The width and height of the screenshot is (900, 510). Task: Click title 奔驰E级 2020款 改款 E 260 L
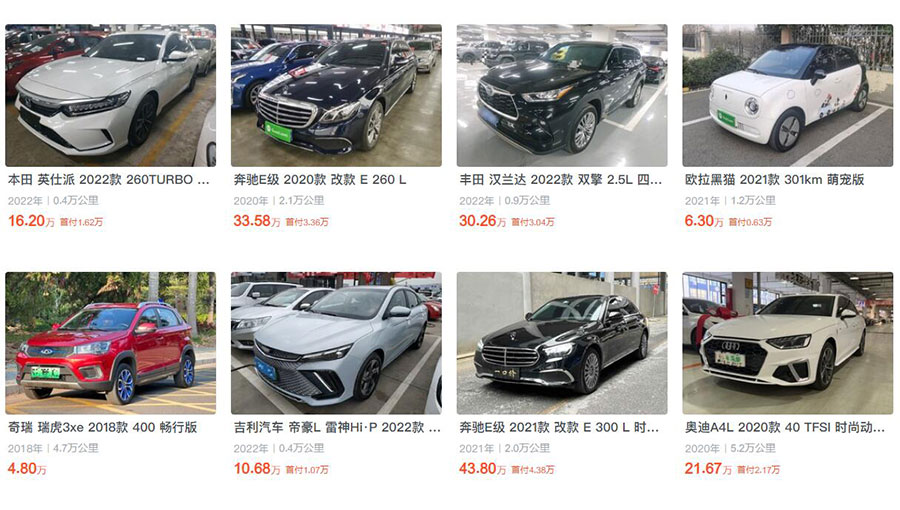click(x=320, y=180)
